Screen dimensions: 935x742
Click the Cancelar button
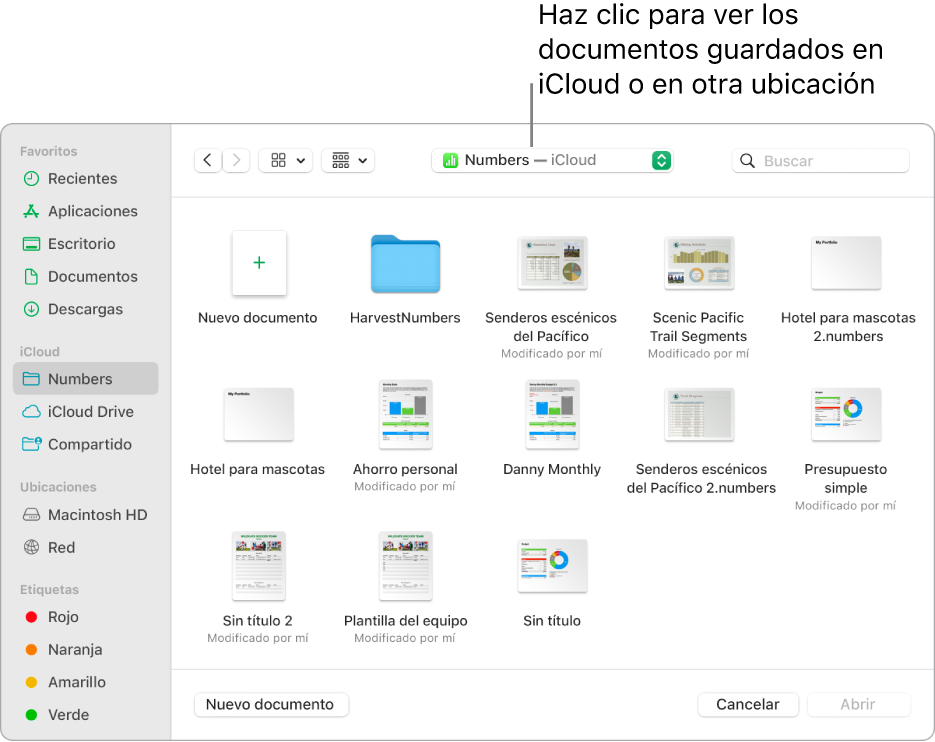click(748, 704)
